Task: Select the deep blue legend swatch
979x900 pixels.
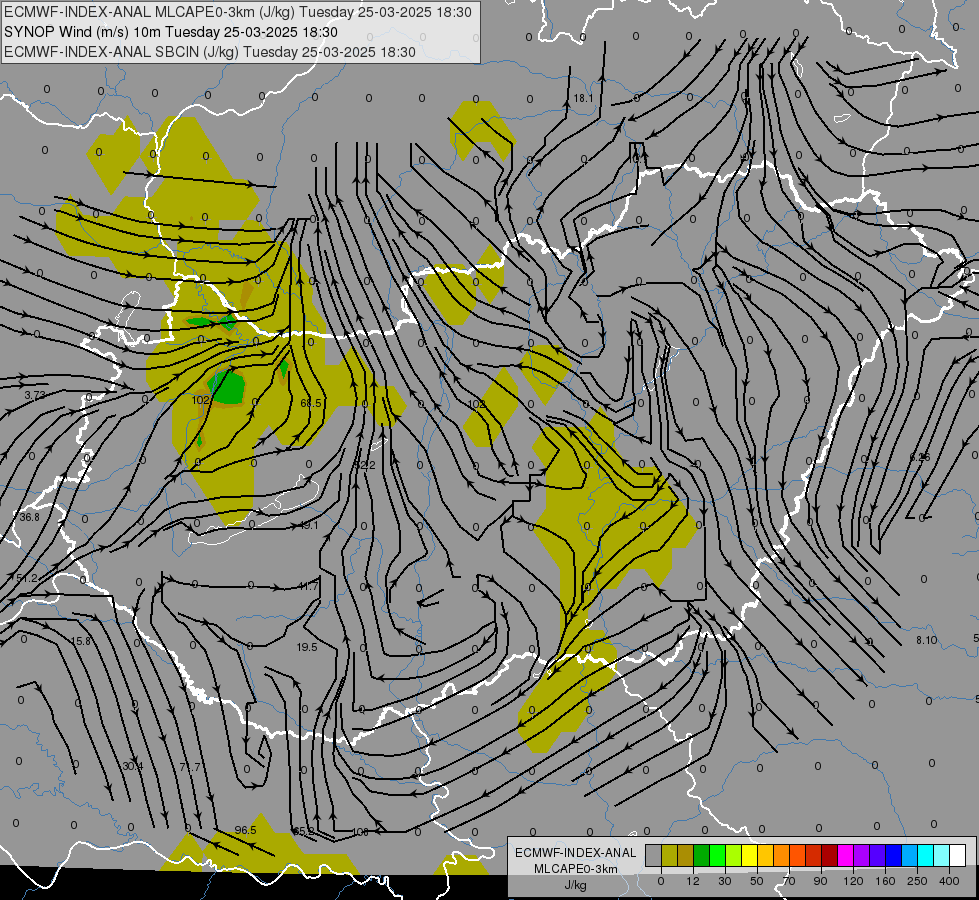Action: (893, 855)
